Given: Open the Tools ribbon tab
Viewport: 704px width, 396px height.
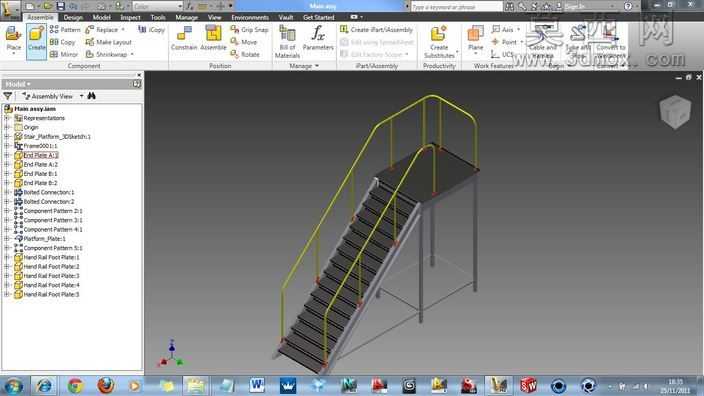Looking at the screenshot, I should (158, 18).
